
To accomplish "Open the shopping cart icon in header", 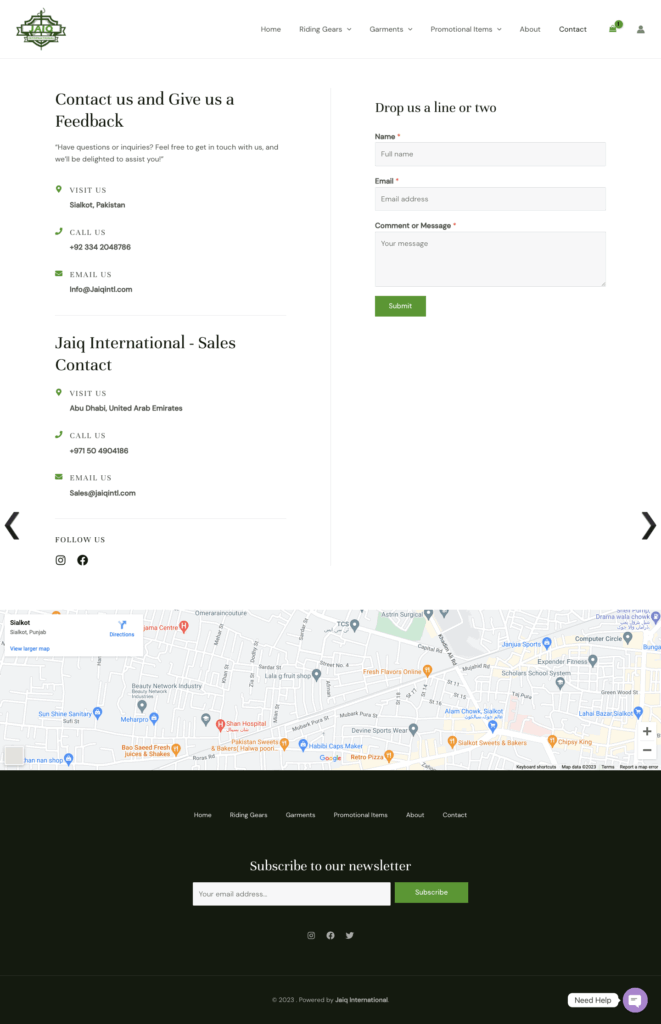I will point(613,29).
